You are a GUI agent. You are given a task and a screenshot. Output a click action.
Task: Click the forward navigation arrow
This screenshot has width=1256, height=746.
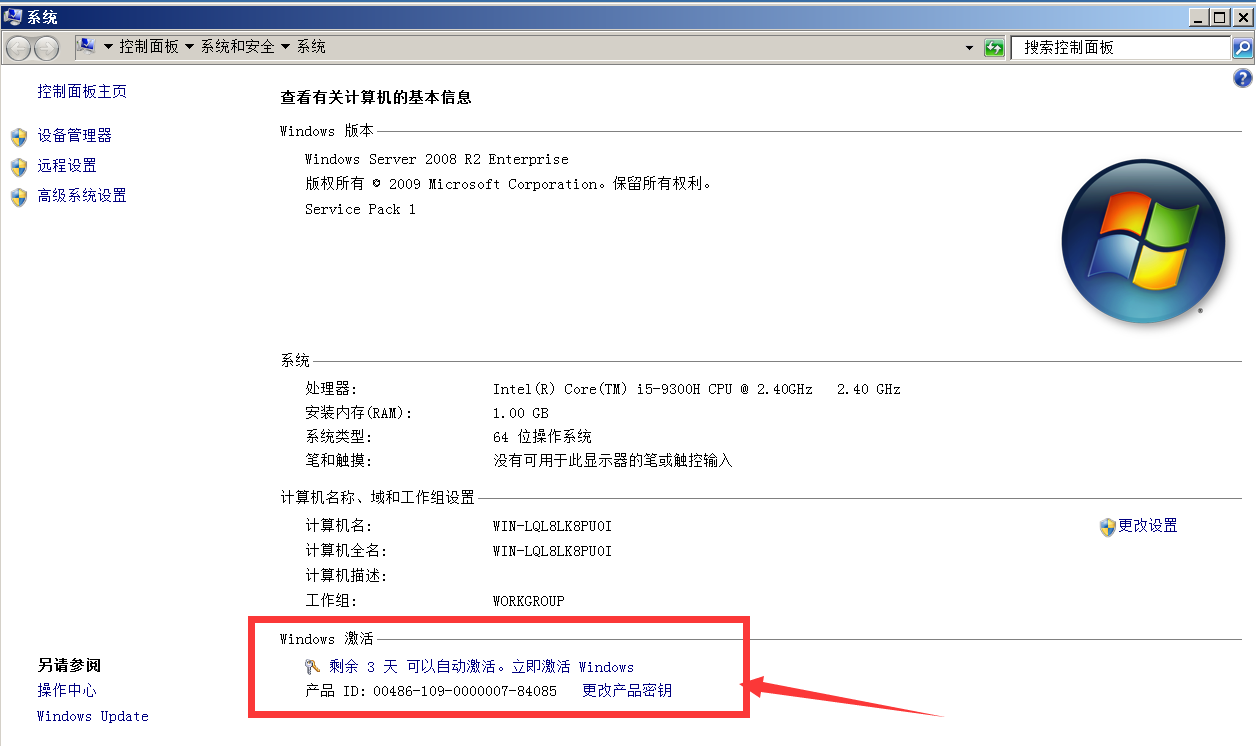click(46, 47)
